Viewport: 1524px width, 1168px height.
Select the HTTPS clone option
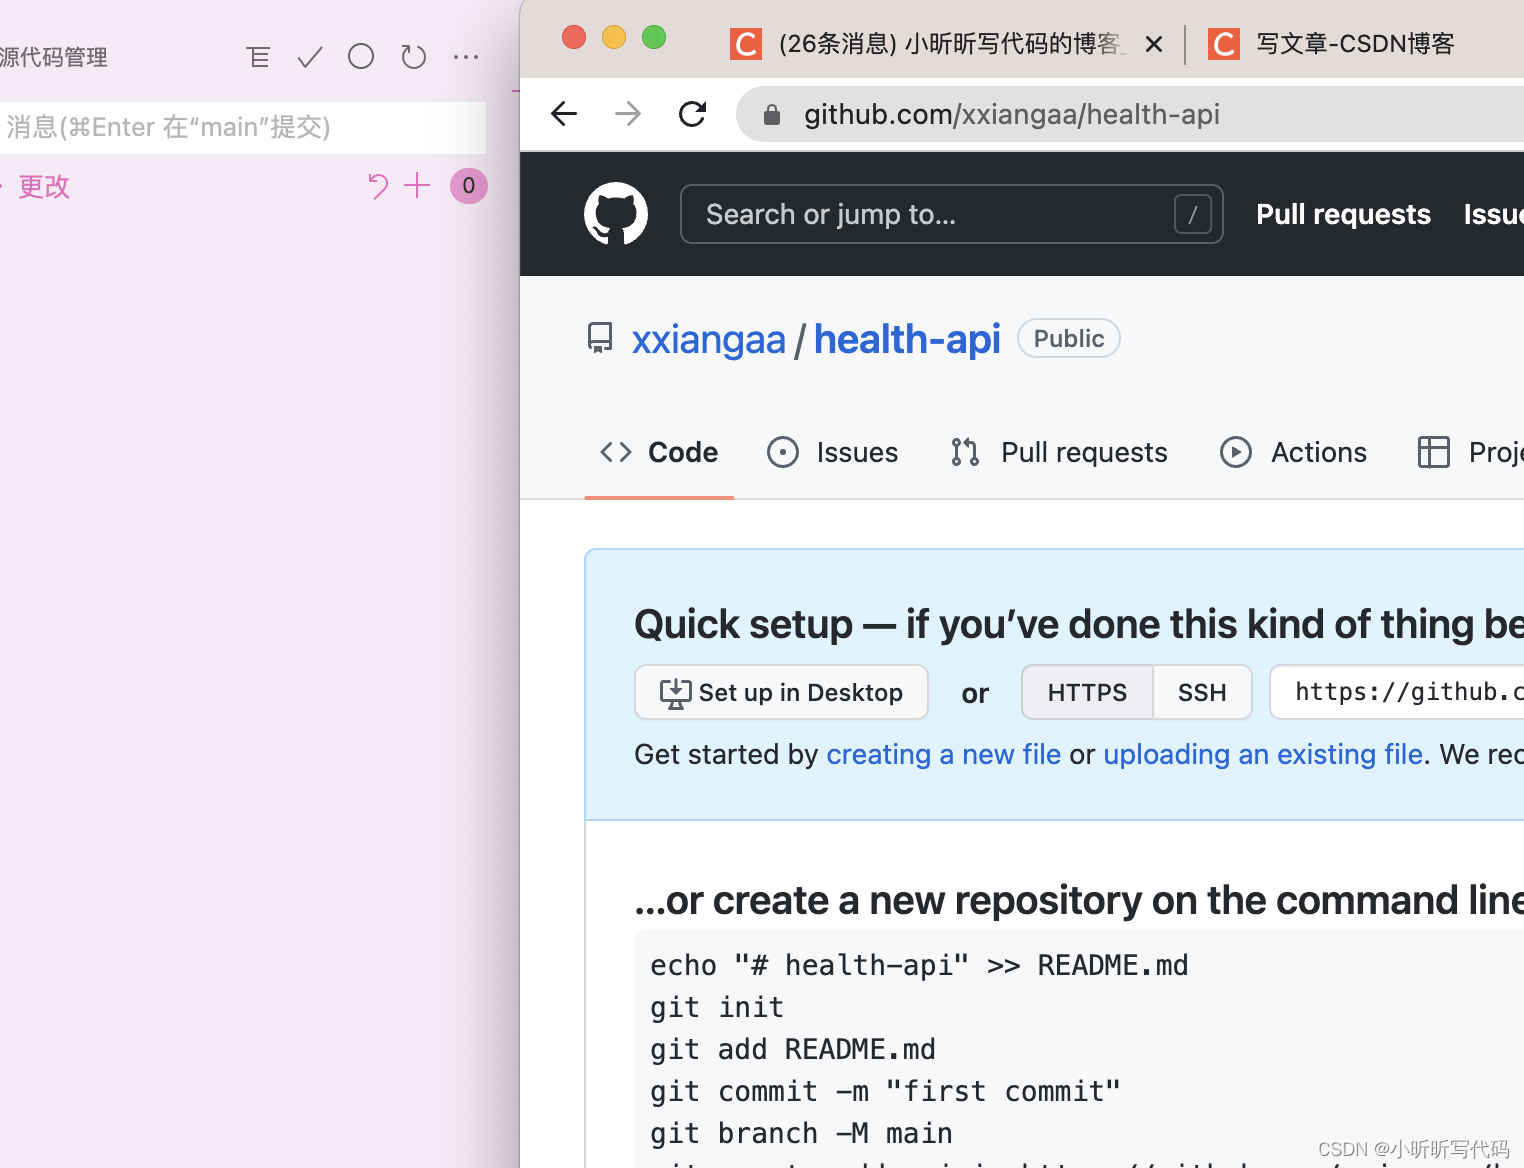point(1087,692)
